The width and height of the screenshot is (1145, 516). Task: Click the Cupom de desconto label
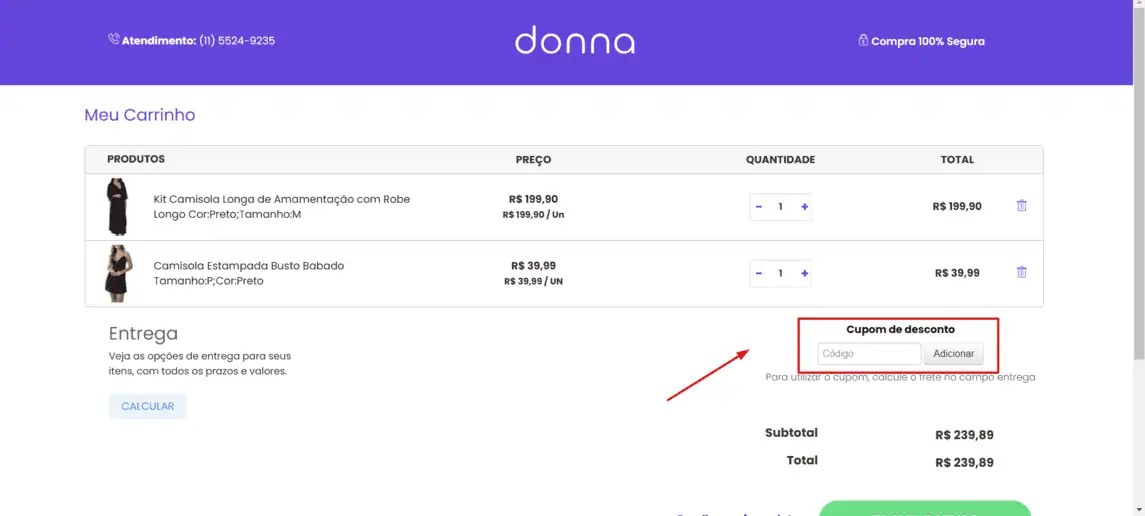(x=900, y=329)
